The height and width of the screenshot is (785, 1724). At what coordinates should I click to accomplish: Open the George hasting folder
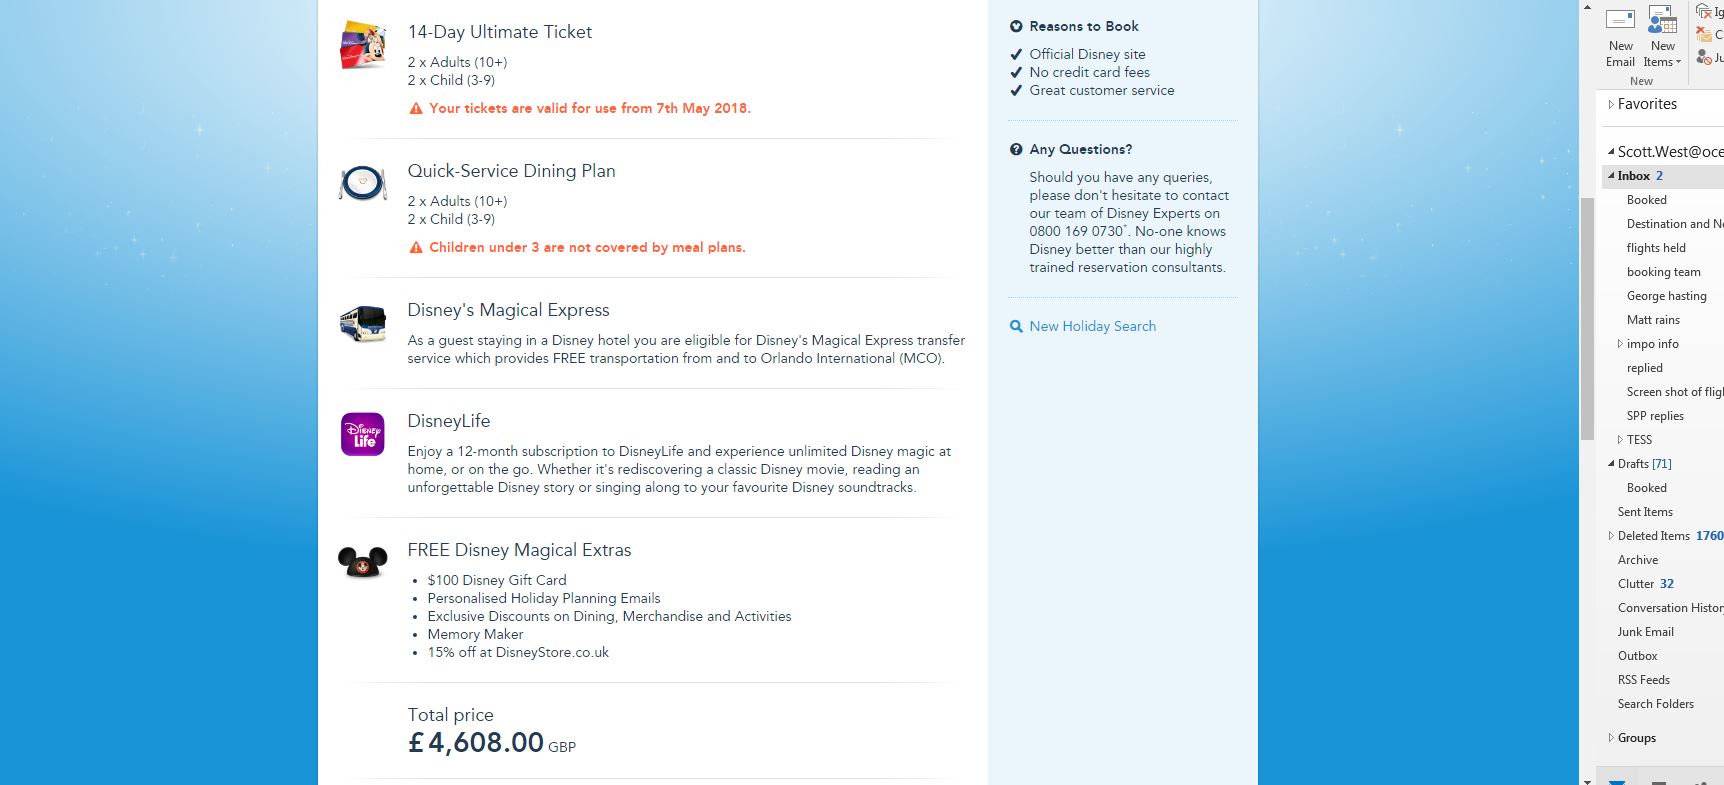tap(1666, 296)
